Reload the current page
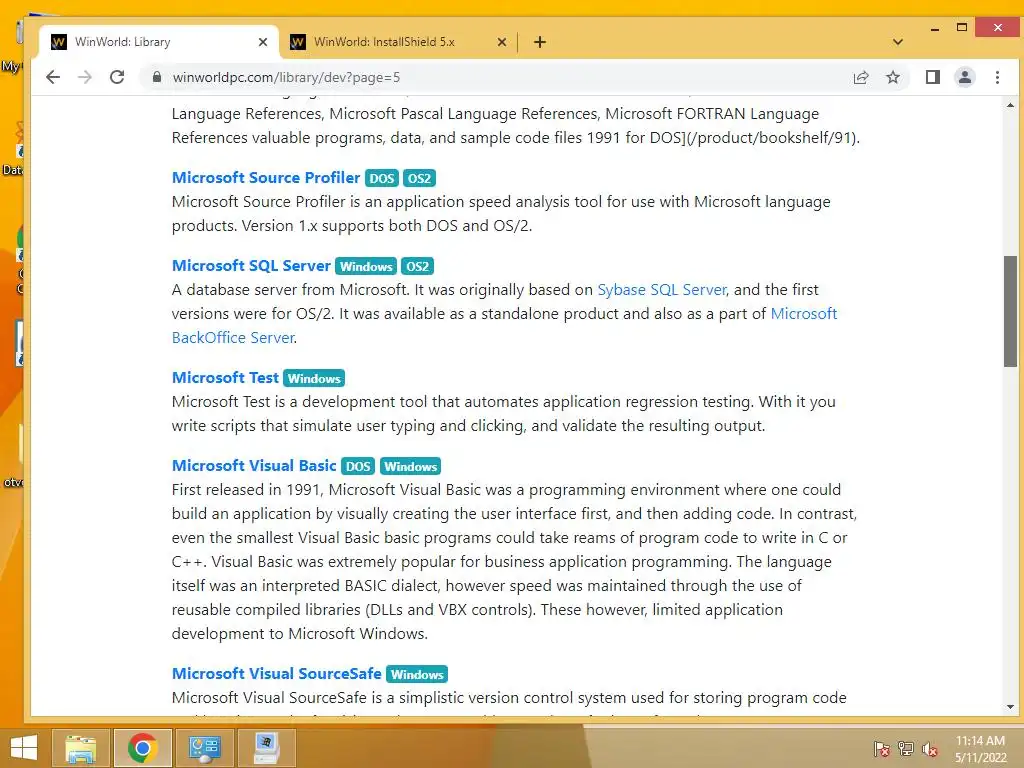Screen dimensions: 1024x768 point(117,77)
